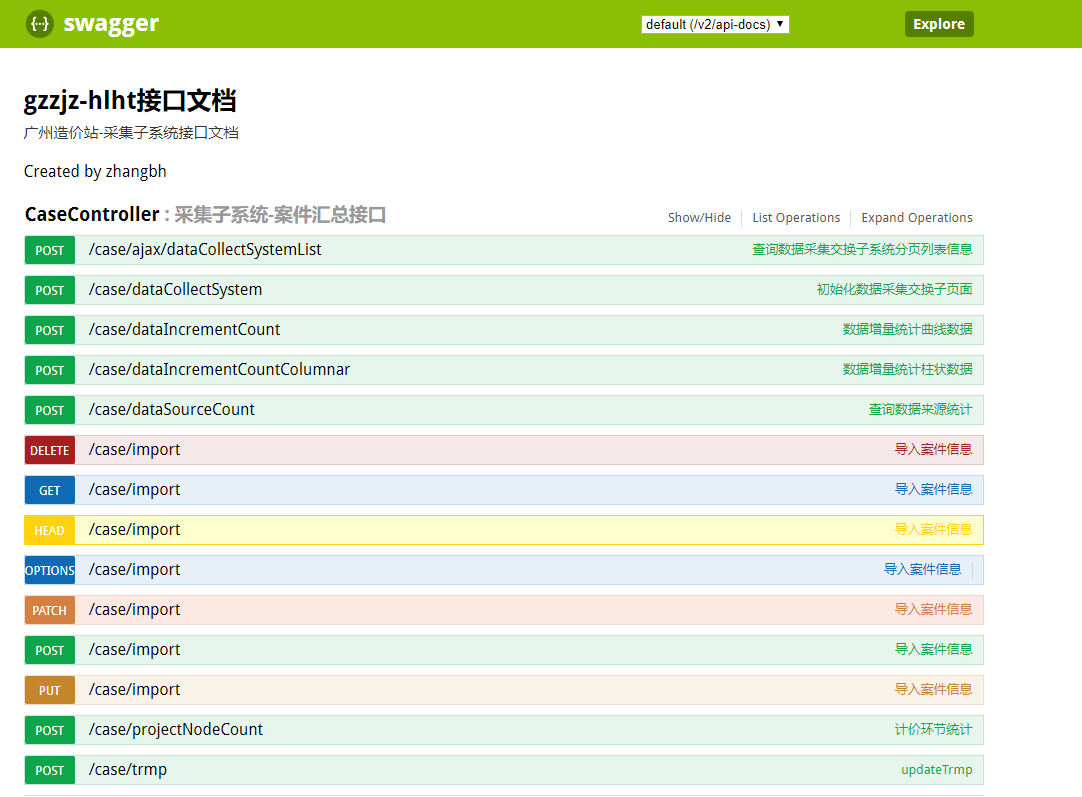Open /case/projectNodeCount path link
Screen dimensions: 1082x797
click(x=176, y=730)
